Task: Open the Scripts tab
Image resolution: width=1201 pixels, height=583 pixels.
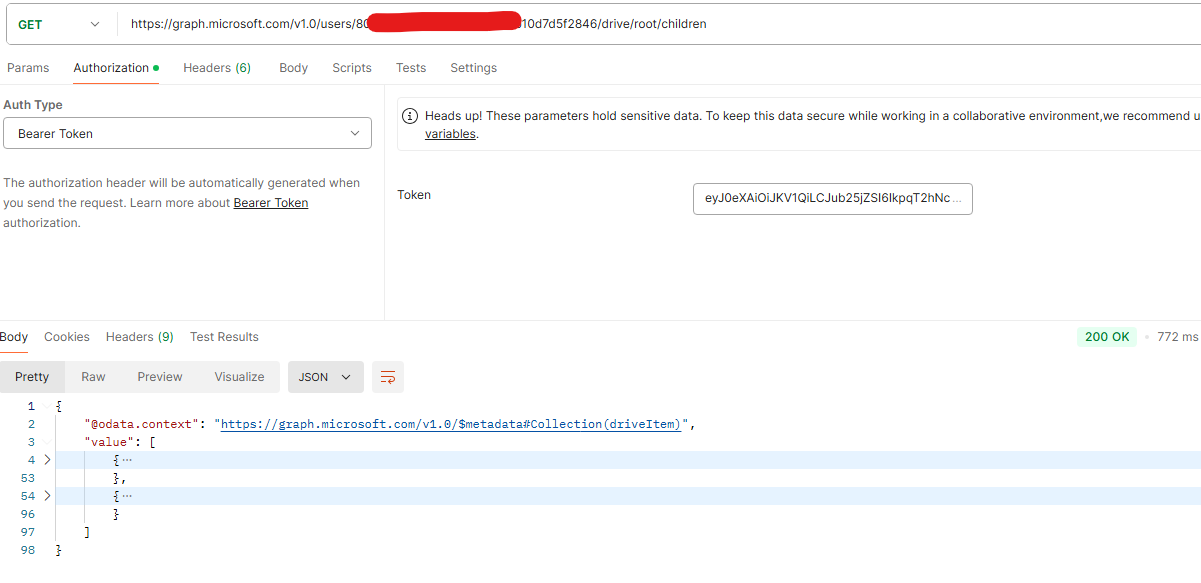Action: click(351, 67)
